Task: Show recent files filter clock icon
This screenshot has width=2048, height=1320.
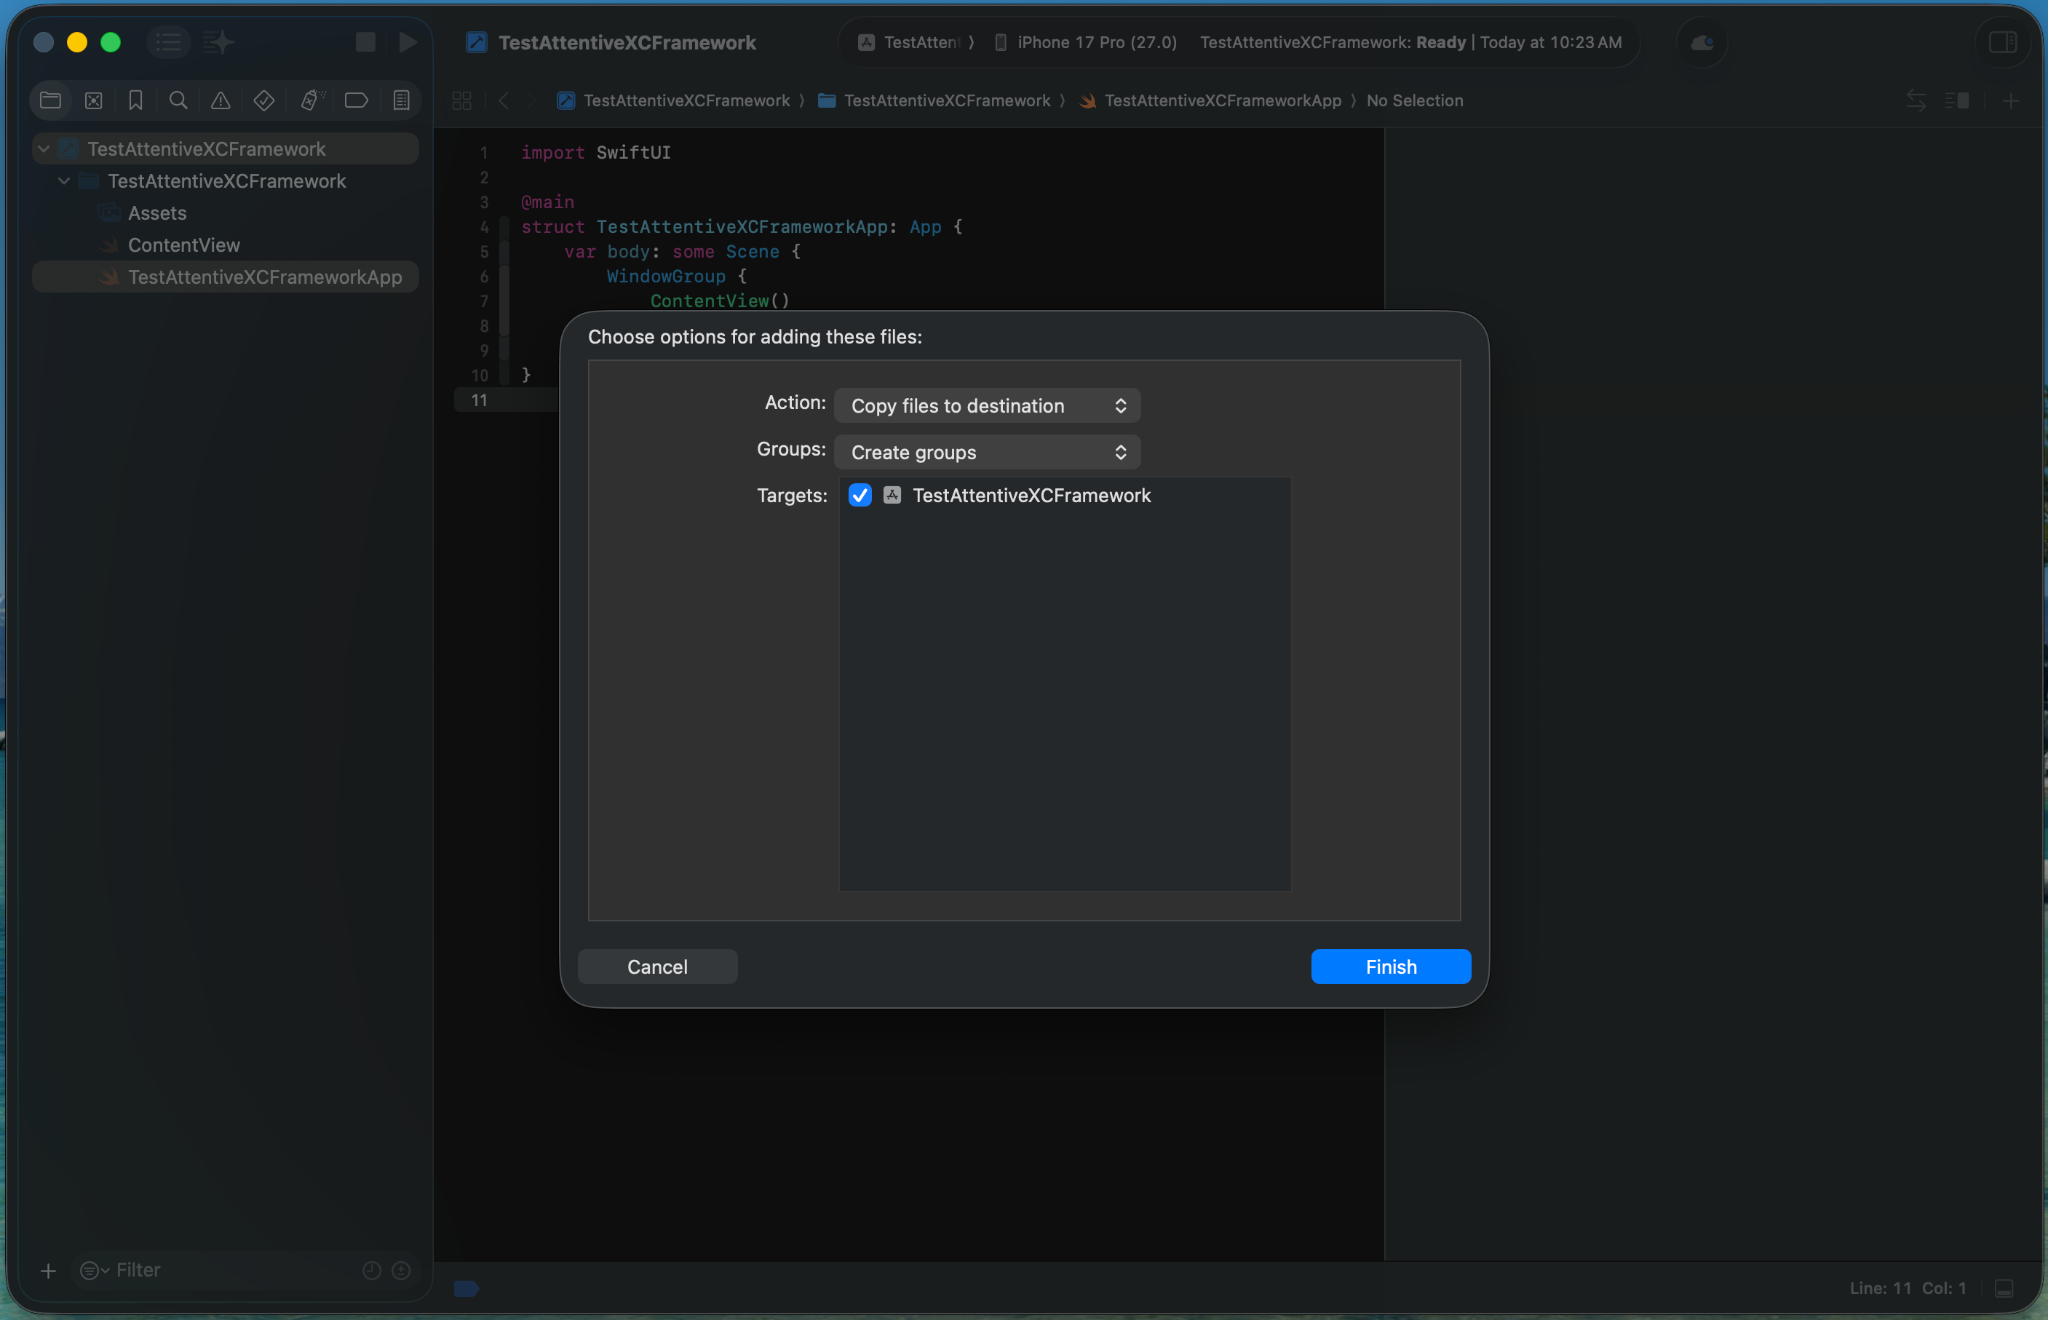Action: click(x=372, y=1270)
